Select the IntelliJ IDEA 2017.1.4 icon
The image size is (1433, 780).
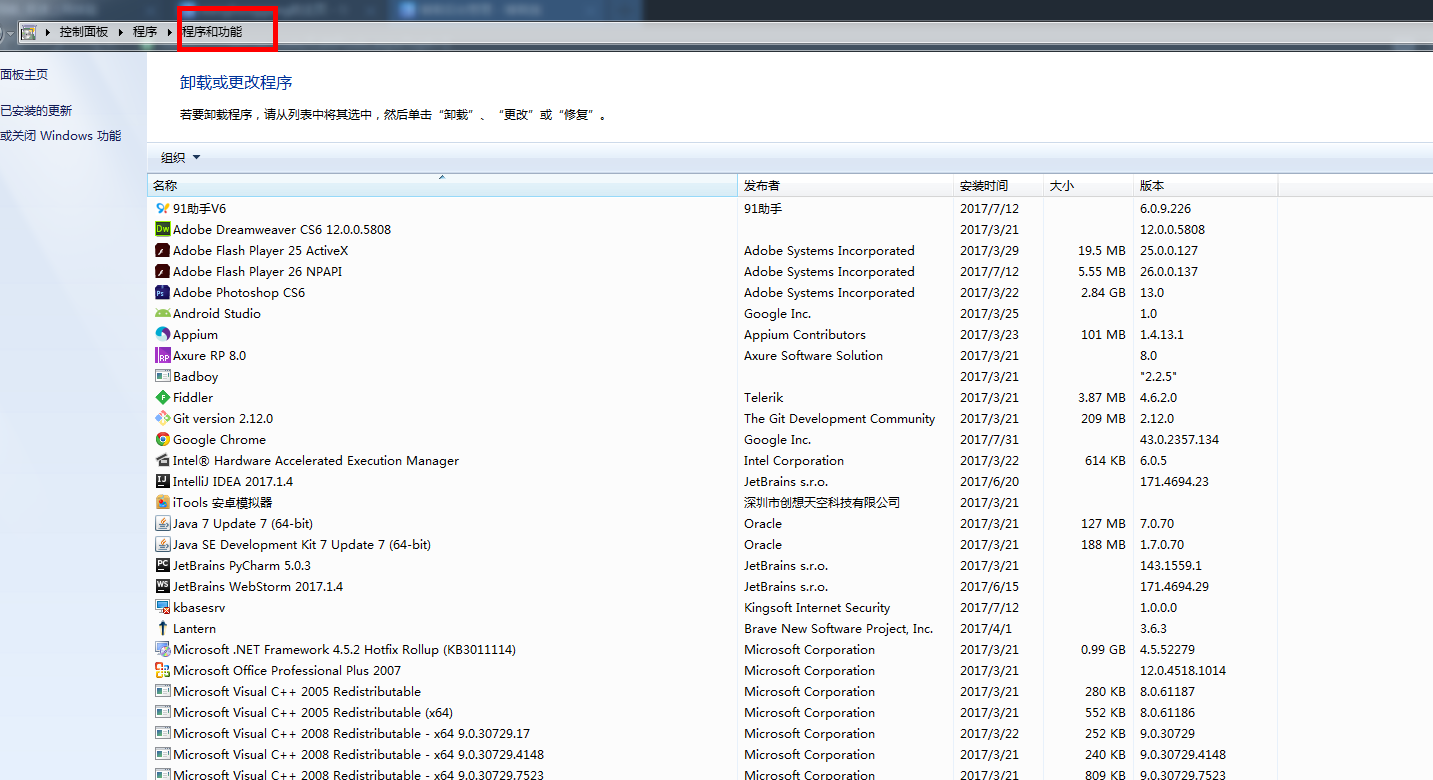163,481
